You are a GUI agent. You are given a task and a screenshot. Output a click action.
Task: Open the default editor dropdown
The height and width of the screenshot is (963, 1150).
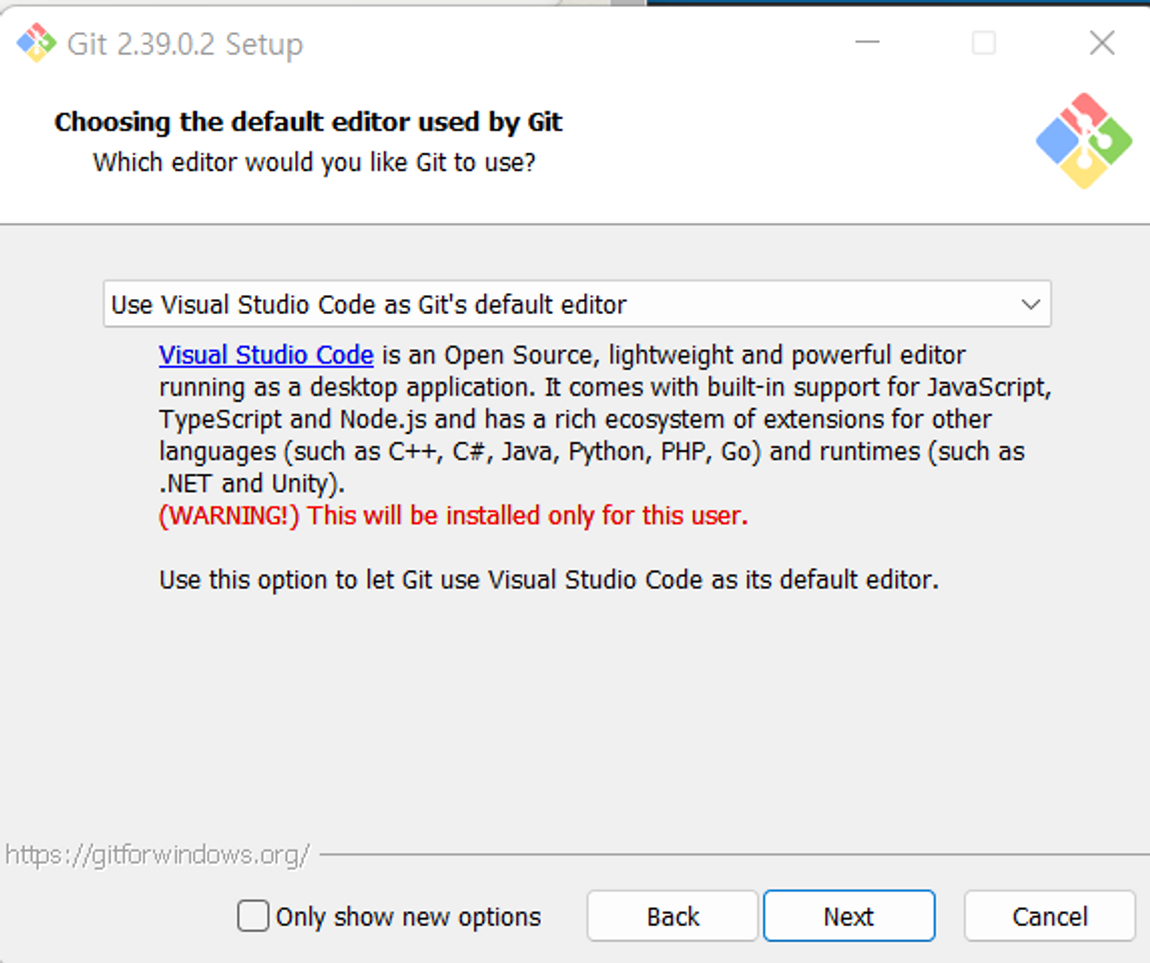click(x=577, y=304)
